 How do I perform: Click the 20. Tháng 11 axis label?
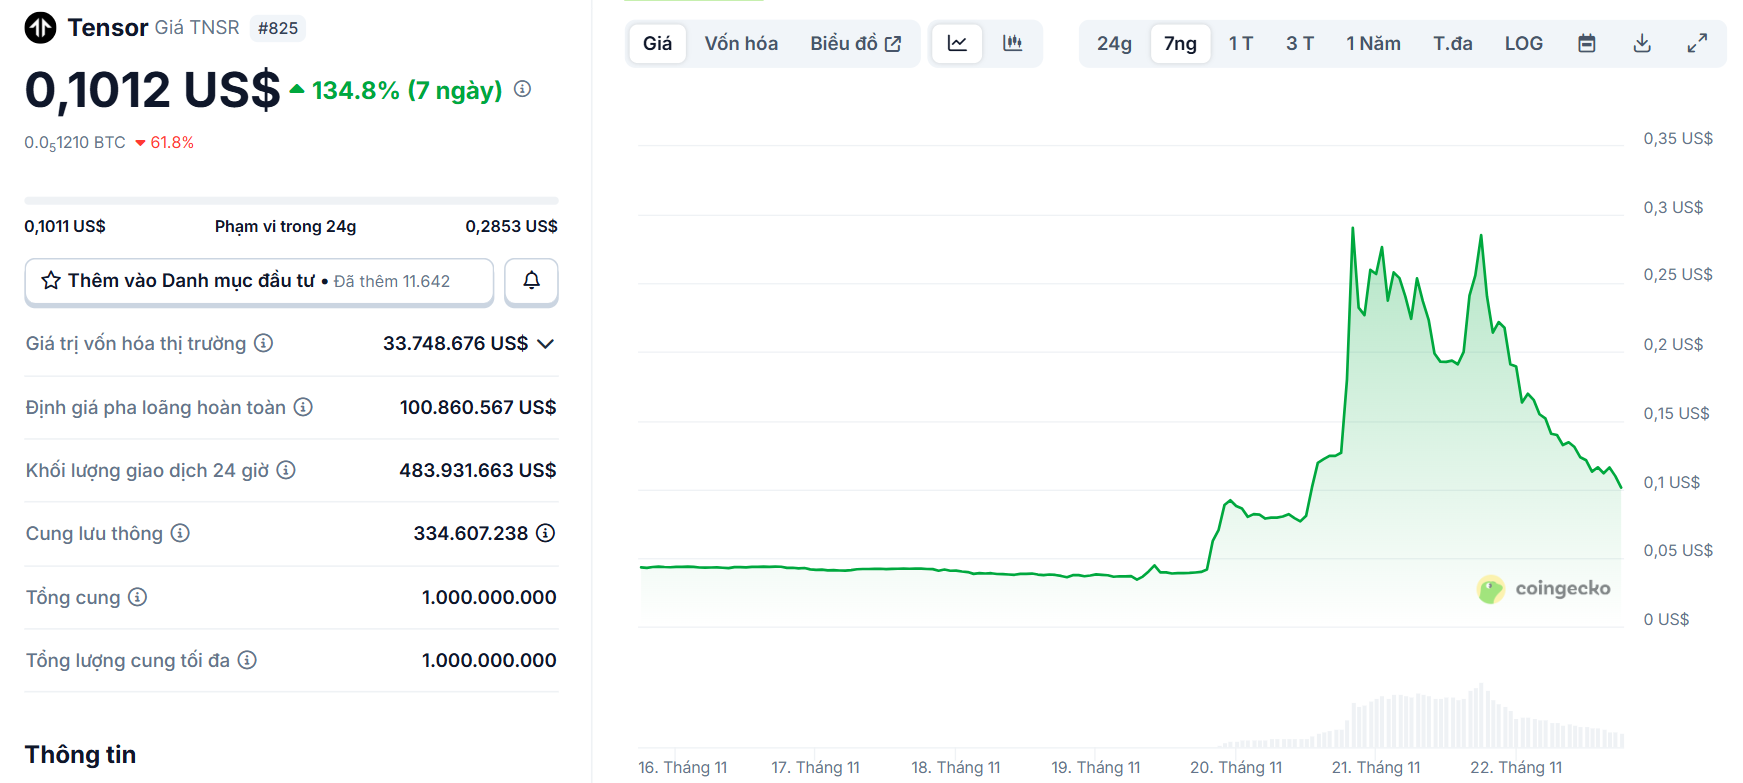click(1236, 767)
